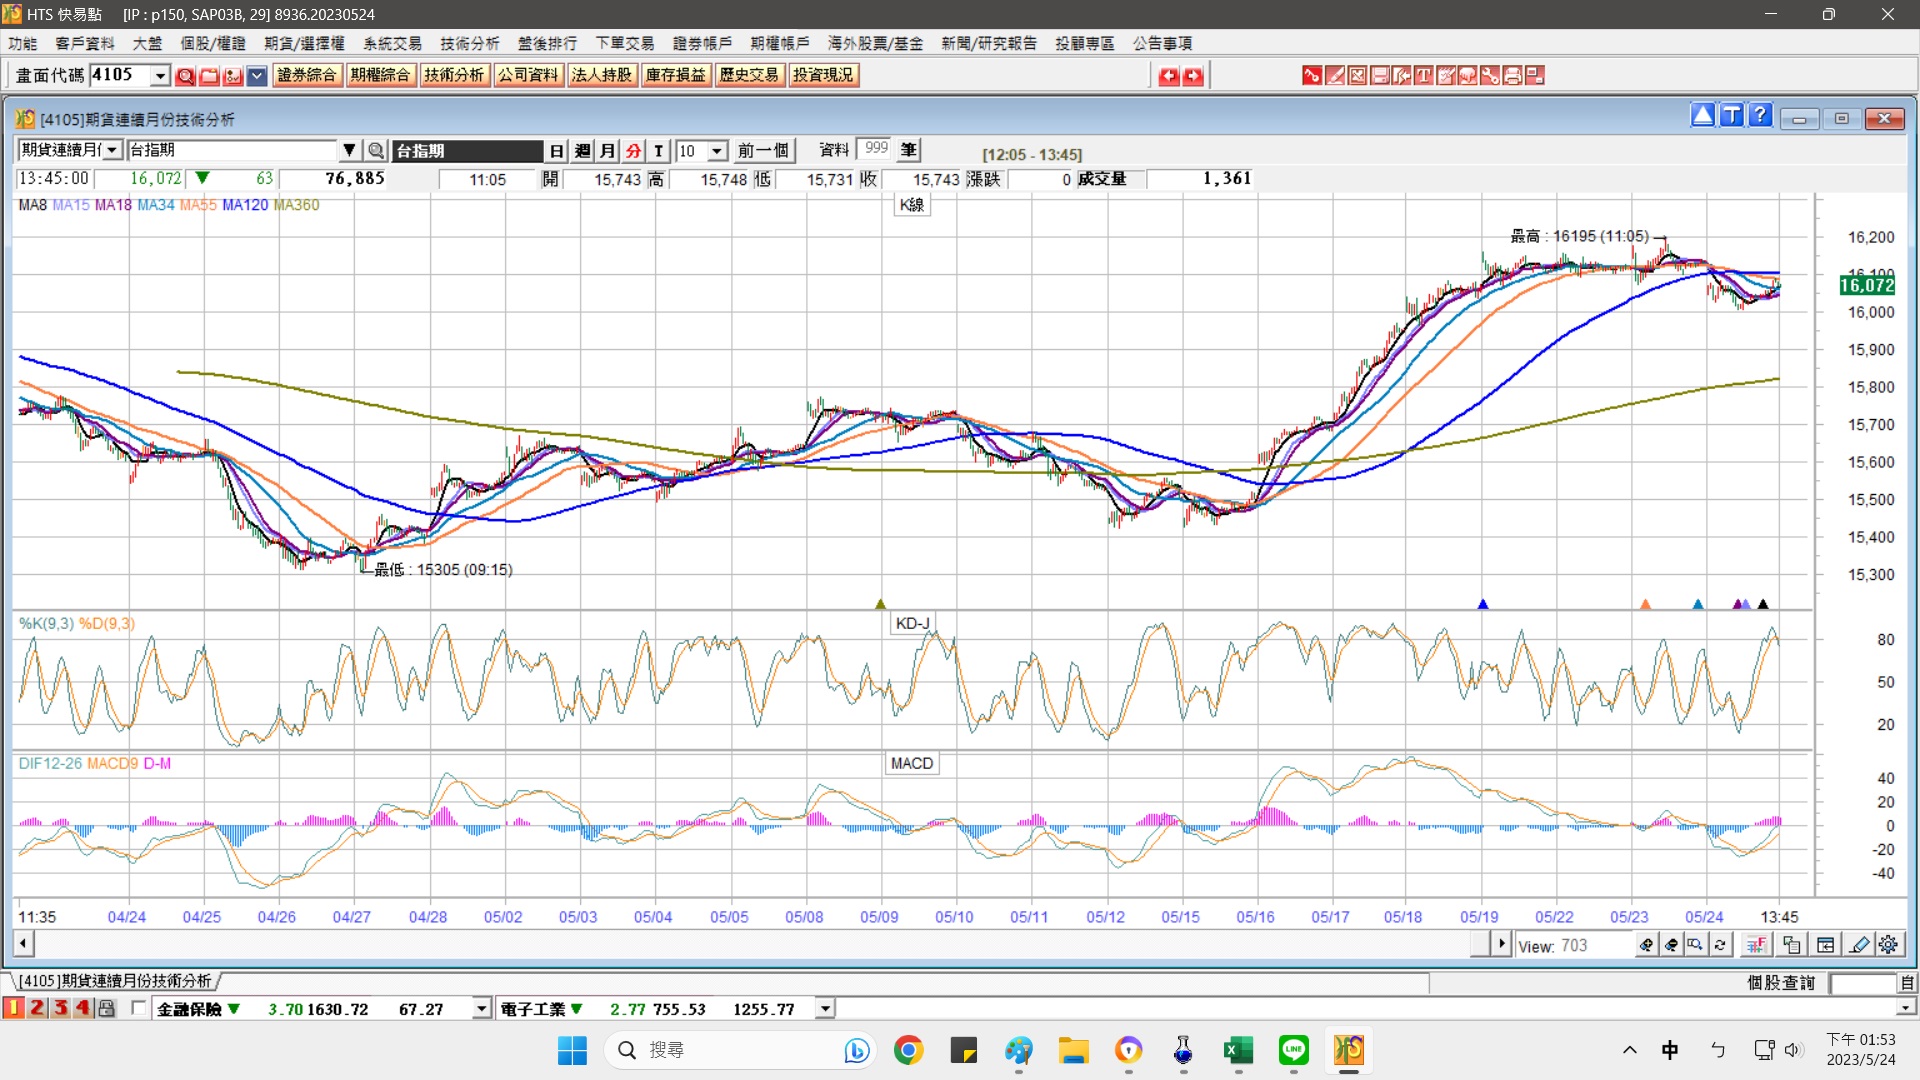
Task: Click the chart horizontal scrollbar track
Action: [x=750, y=943]
